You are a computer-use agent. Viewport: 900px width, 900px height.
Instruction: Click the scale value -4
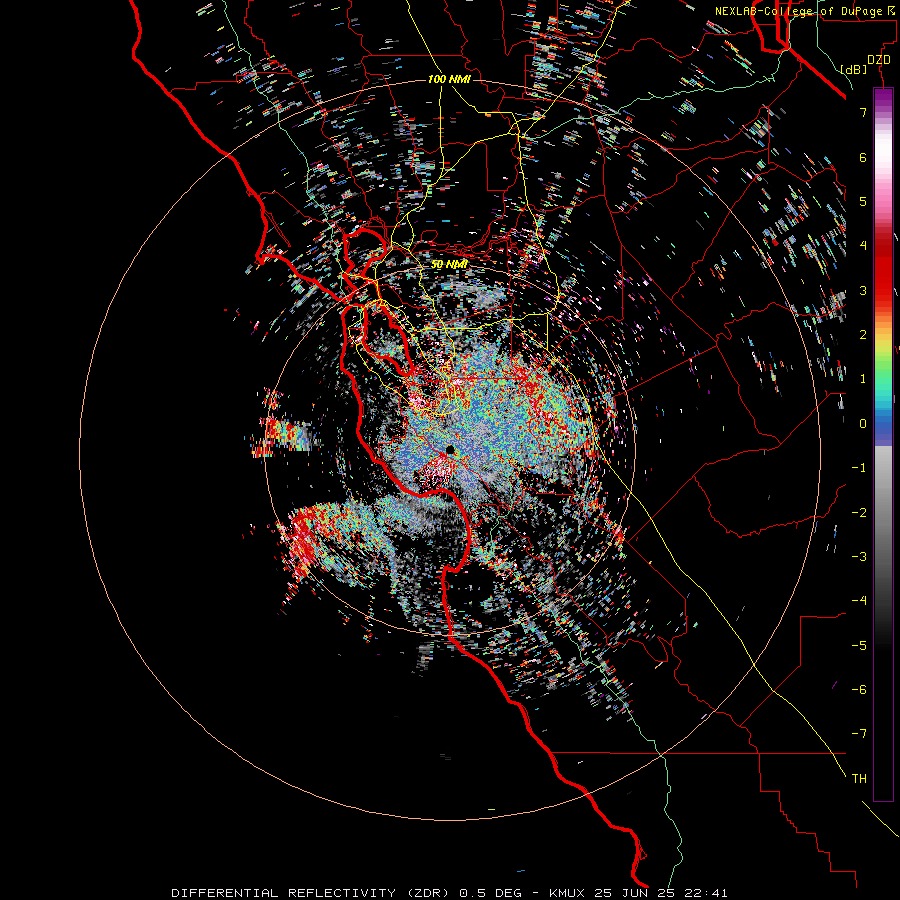click(859, 601)
